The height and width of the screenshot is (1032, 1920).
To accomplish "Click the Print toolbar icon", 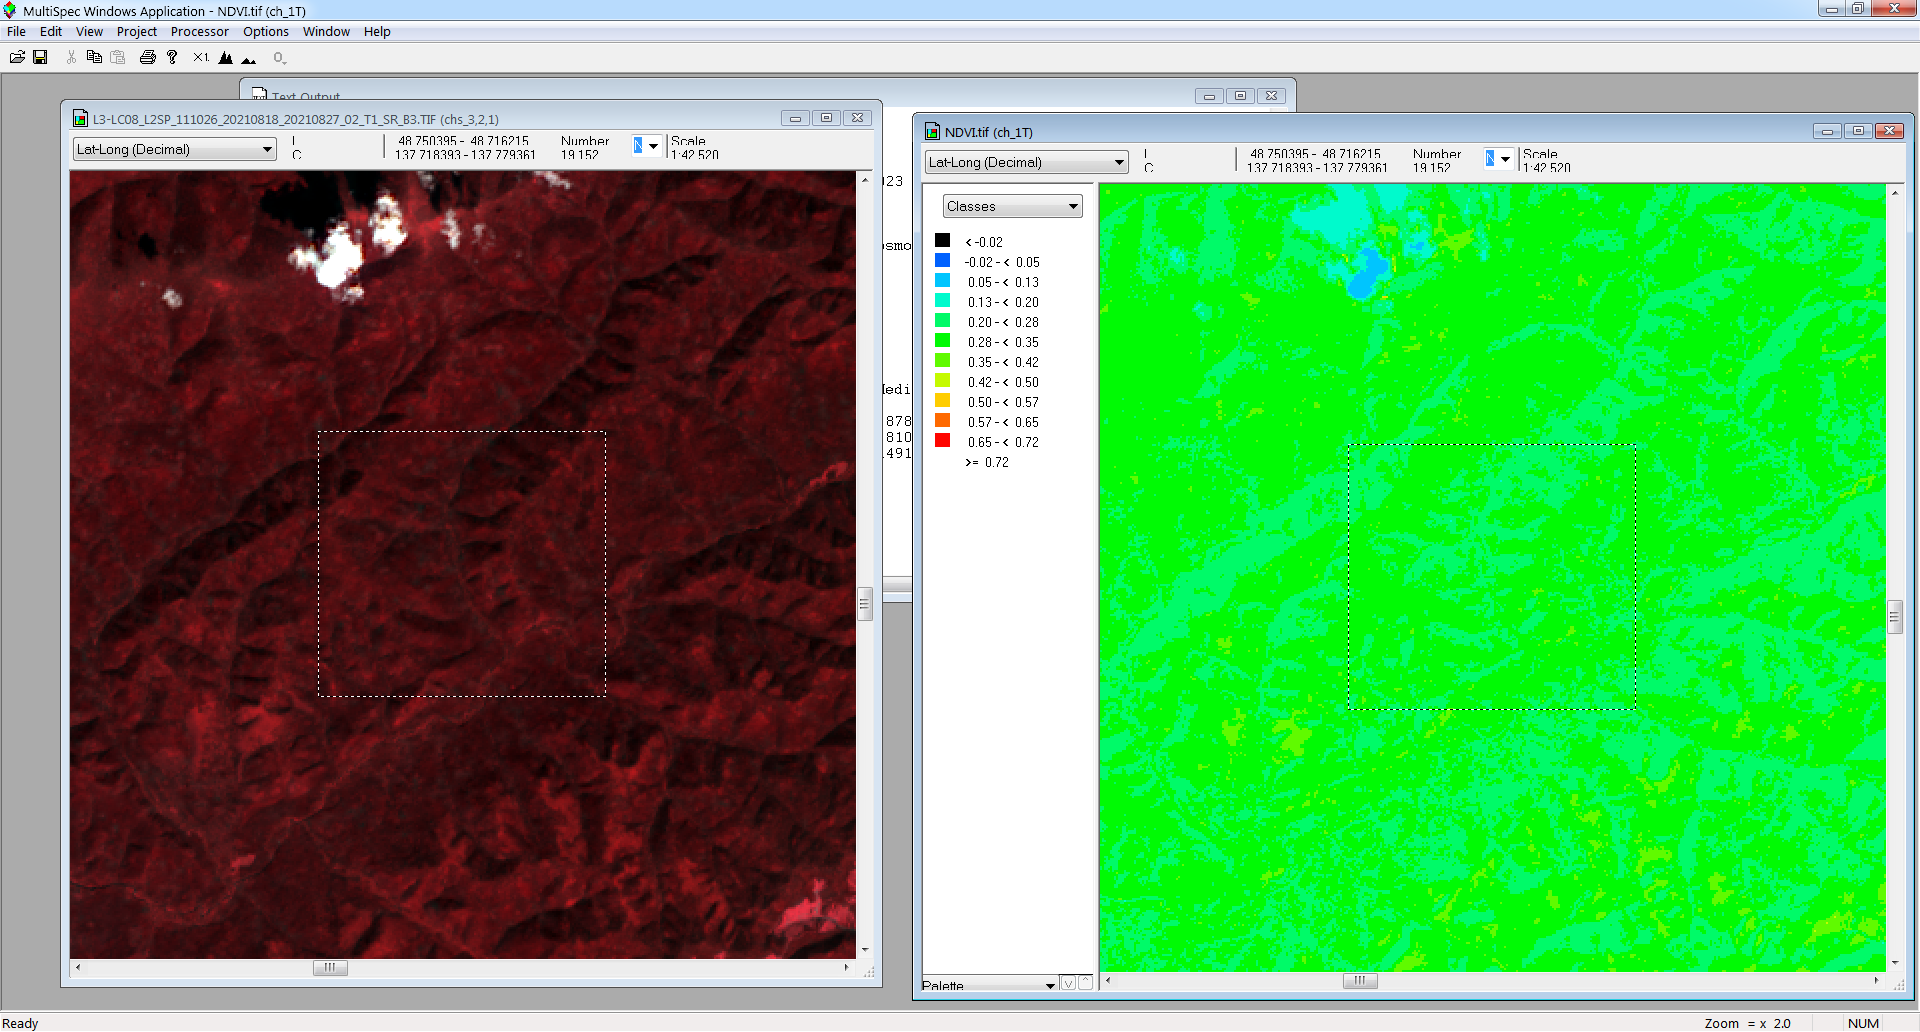I will [x=148, y=57].
